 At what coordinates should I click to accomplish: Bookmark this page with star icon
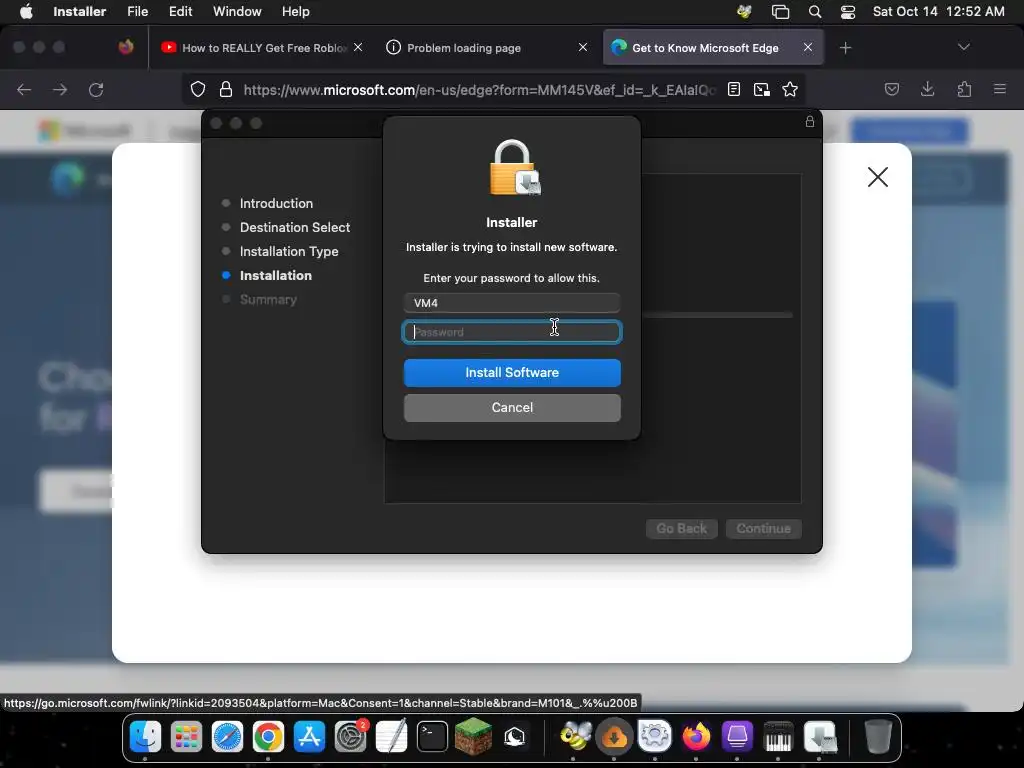point(790,89)
